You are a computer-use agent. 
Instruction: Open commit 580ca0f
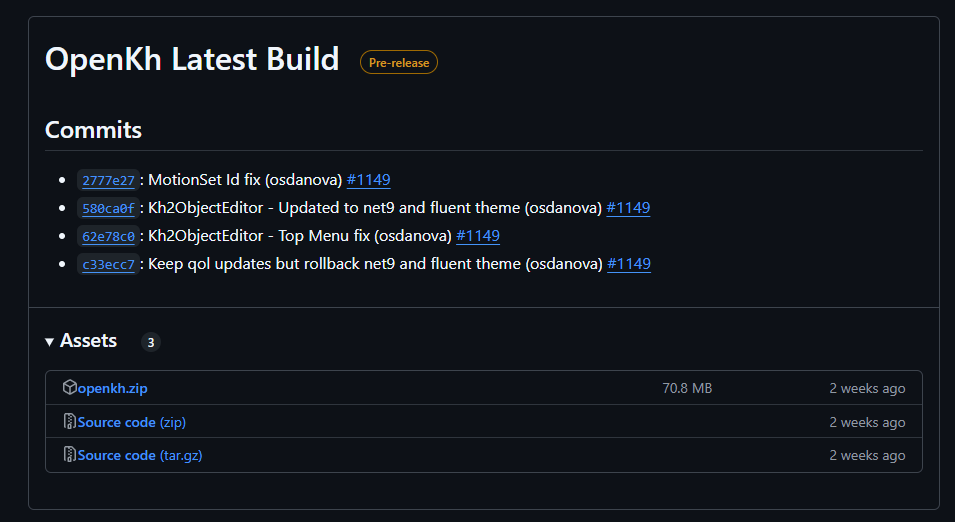(108, 208)
